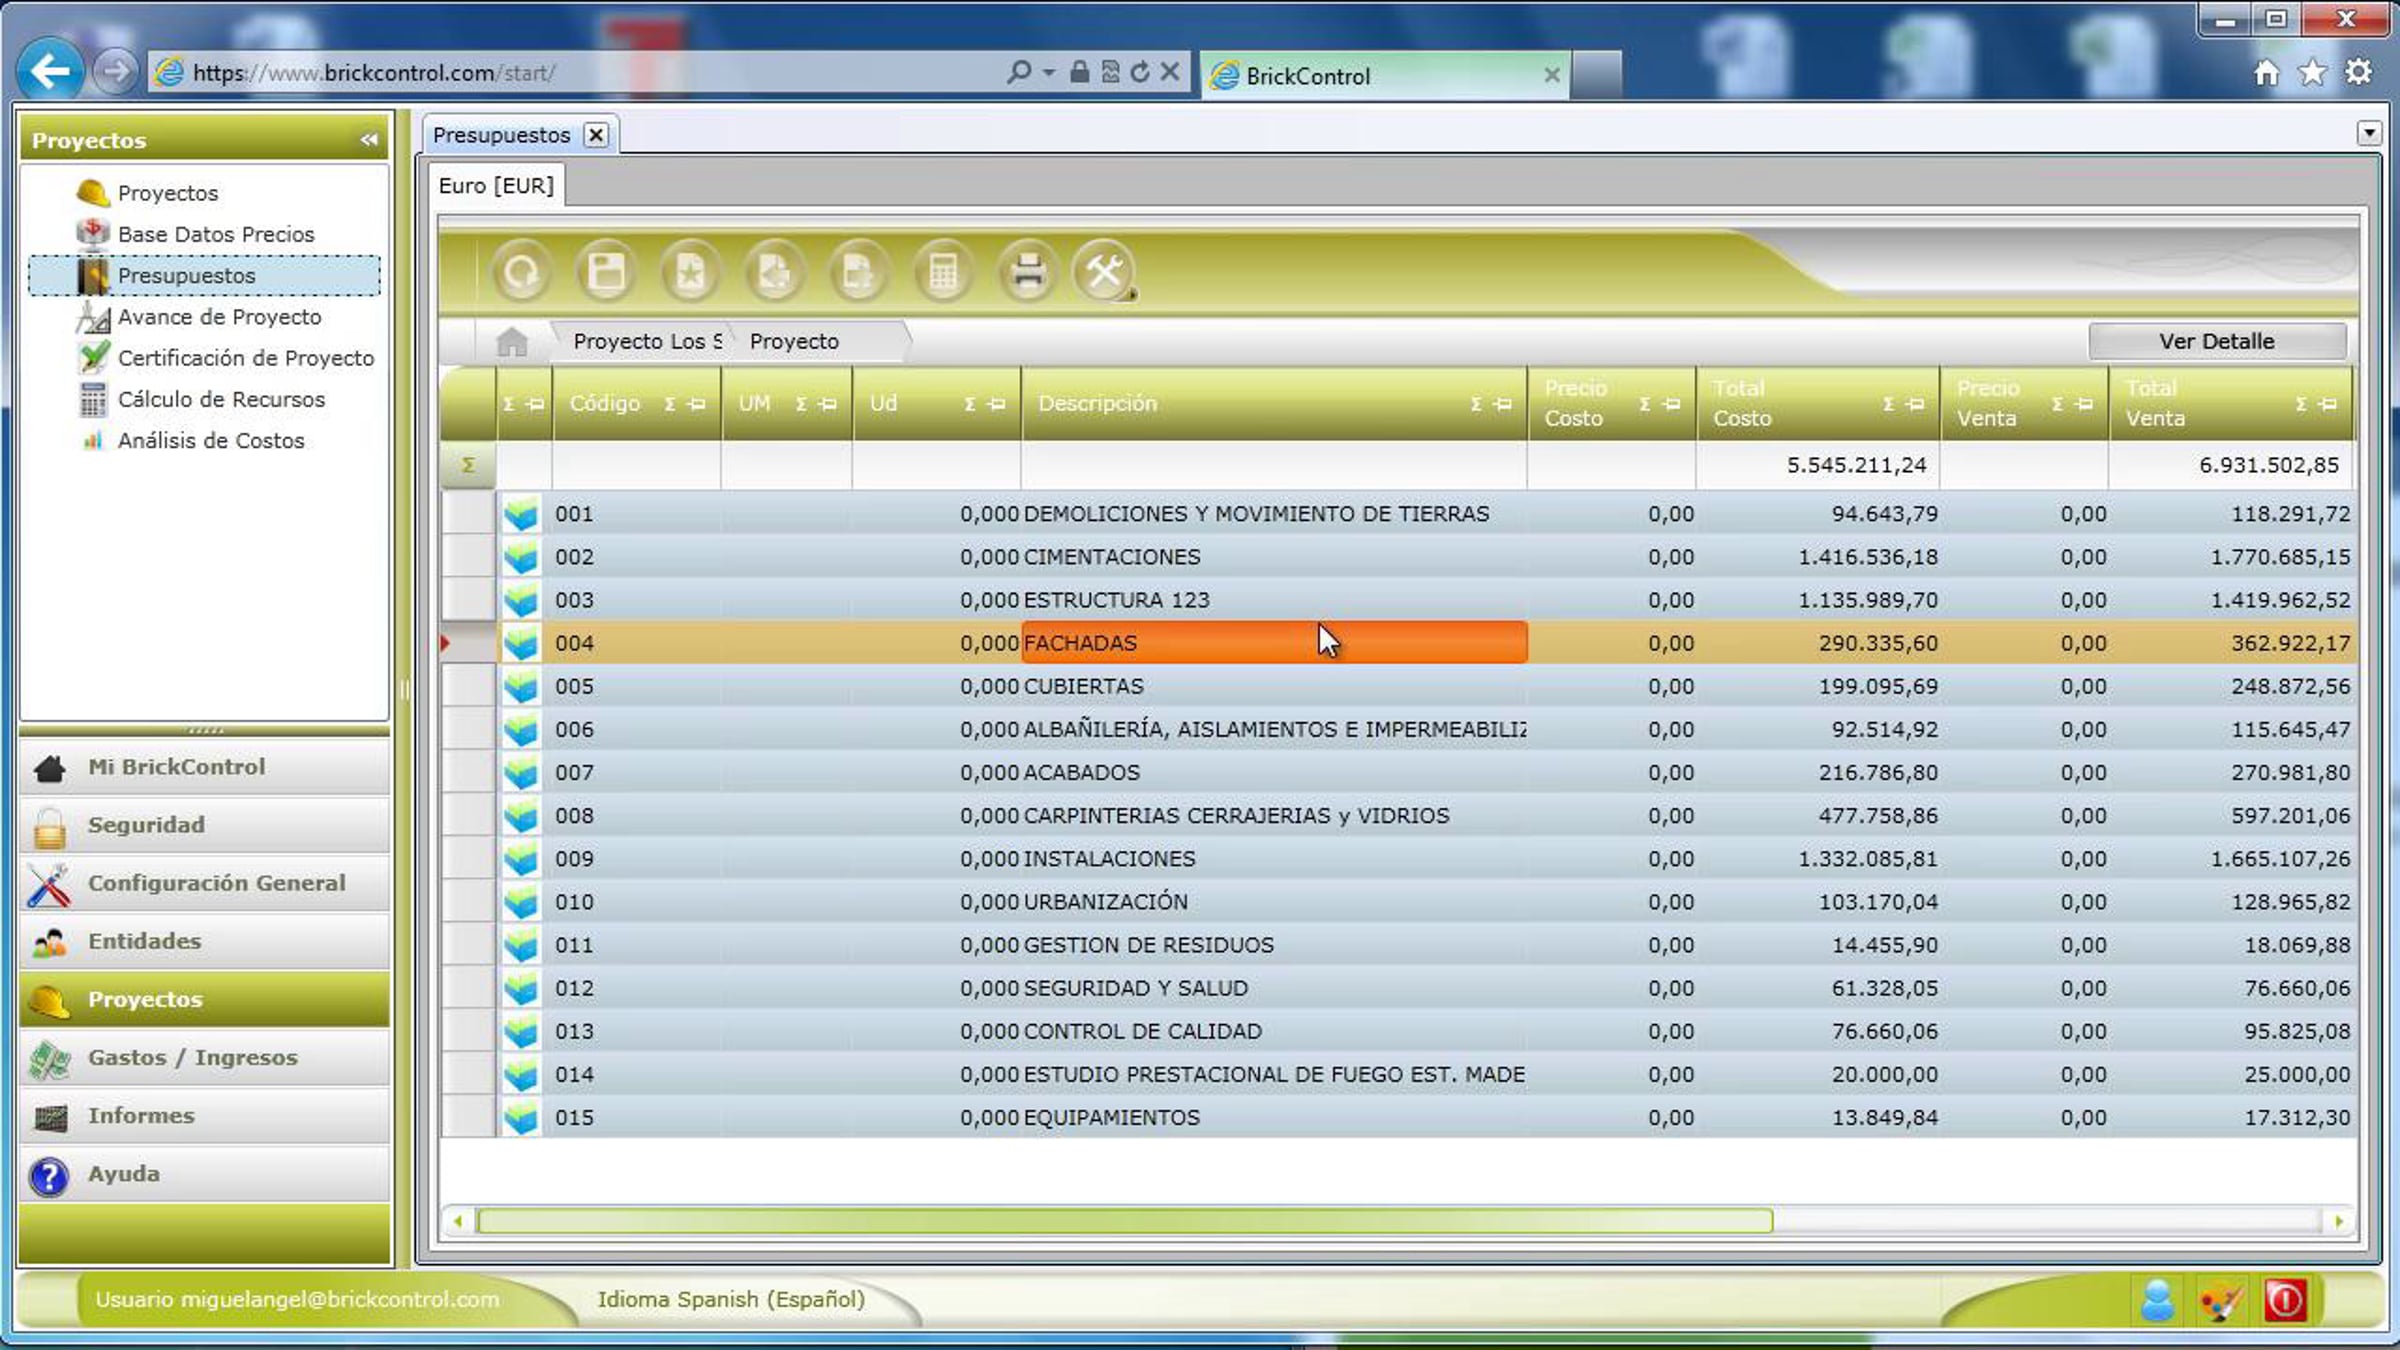The height and width of the screenshot is (1350, 2400).
Task: Click the calculator icon in toolbar
Action: [x=943, y=272]
